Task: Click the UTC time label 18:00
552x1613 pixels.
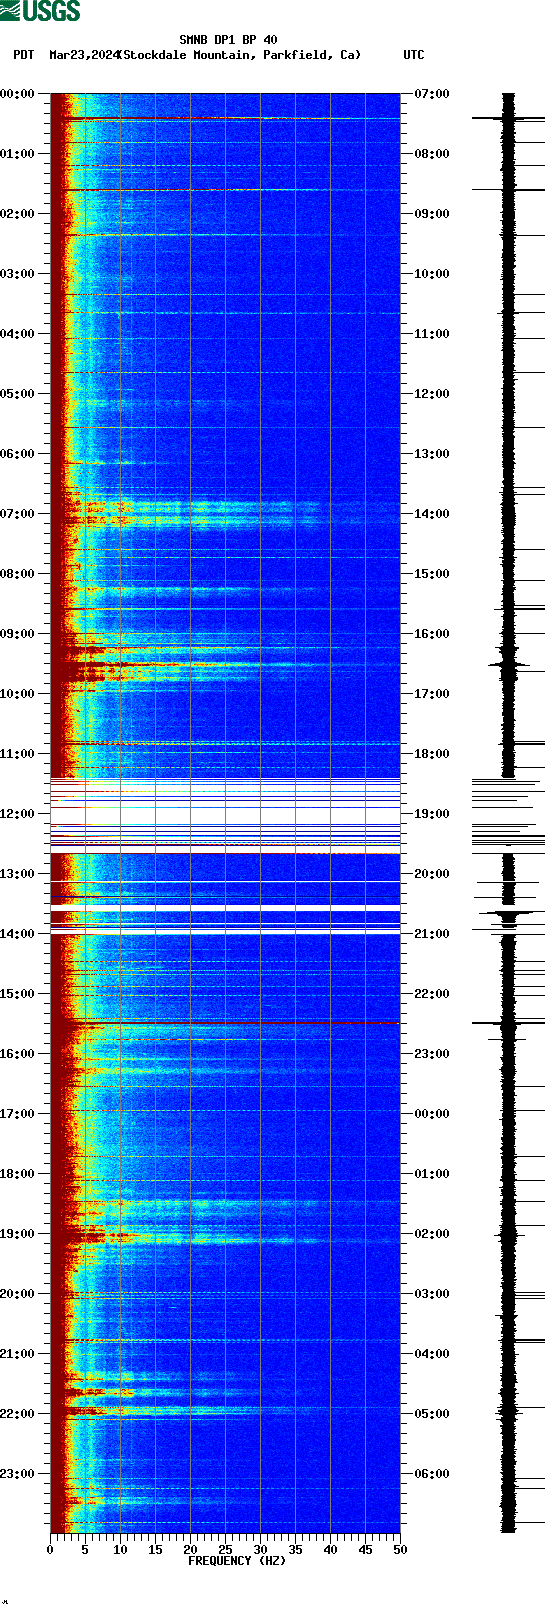Action: tap(432, 754)
